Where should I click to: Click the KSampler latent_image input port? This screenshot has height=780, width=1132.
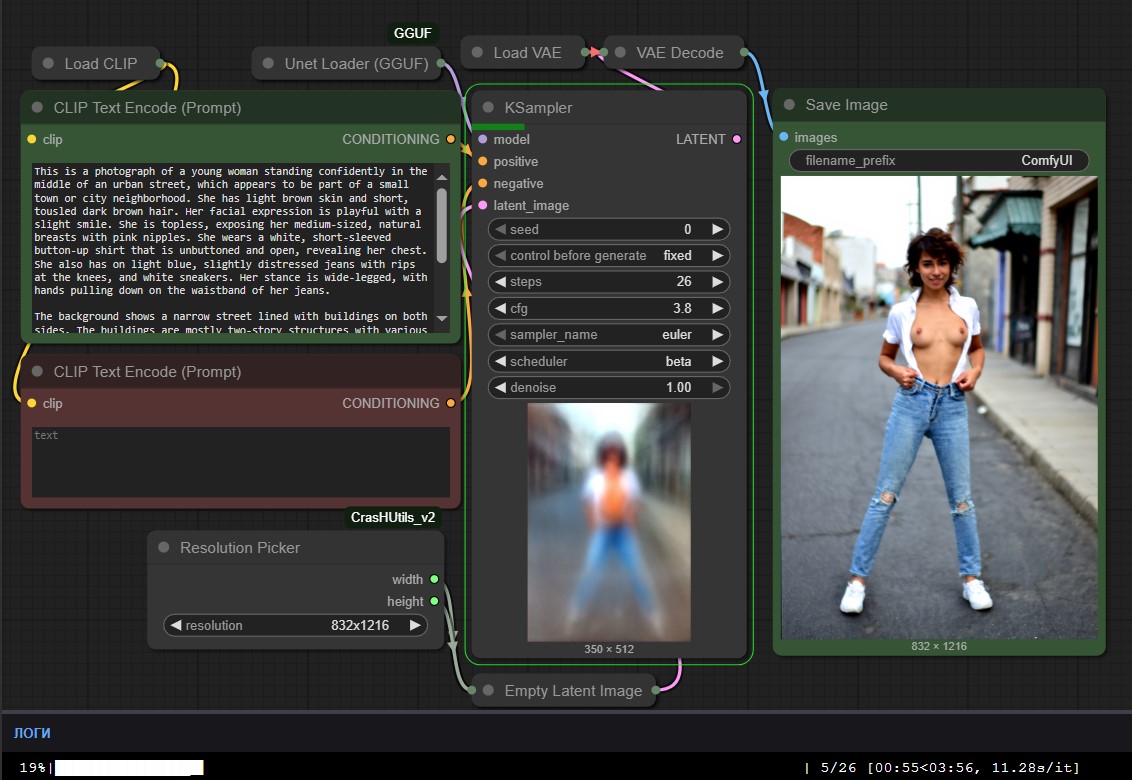[483, 205]
